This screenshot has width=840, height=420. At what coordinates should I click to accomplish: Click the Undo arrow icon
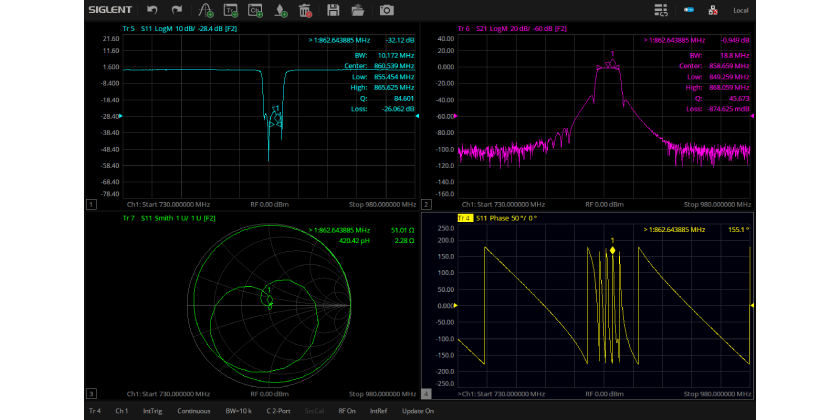coord(153,10)
